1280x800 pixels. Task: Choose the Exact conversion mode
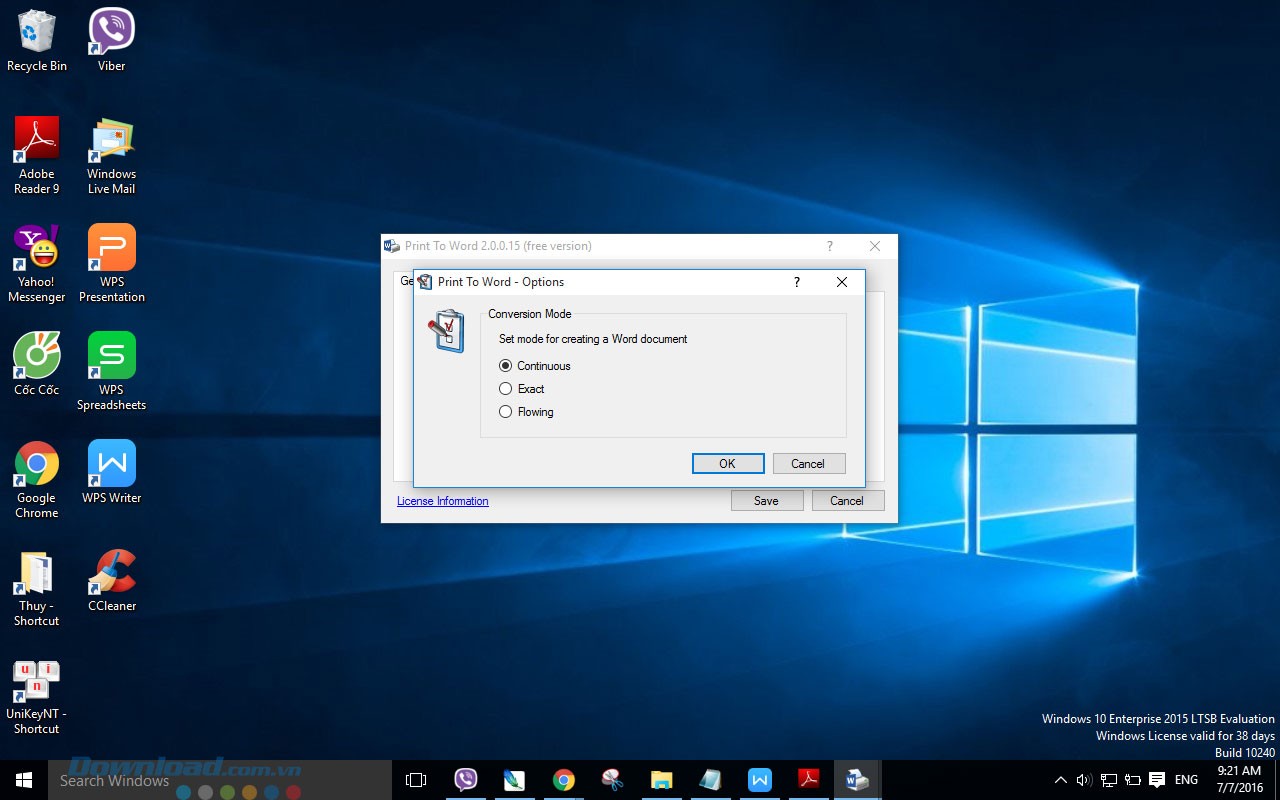506,389
